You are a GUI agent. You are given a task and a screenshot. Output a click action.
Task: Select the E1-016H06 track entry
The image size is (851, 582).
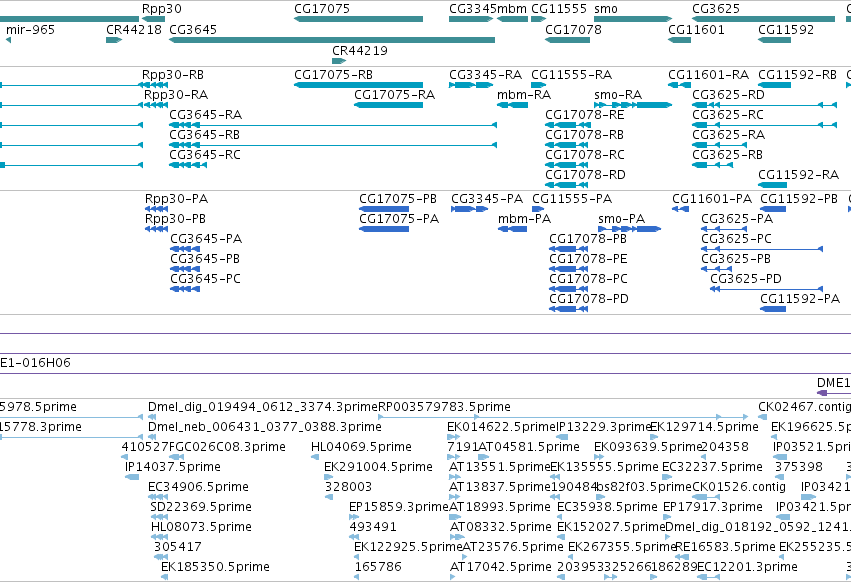click(35, 363)
